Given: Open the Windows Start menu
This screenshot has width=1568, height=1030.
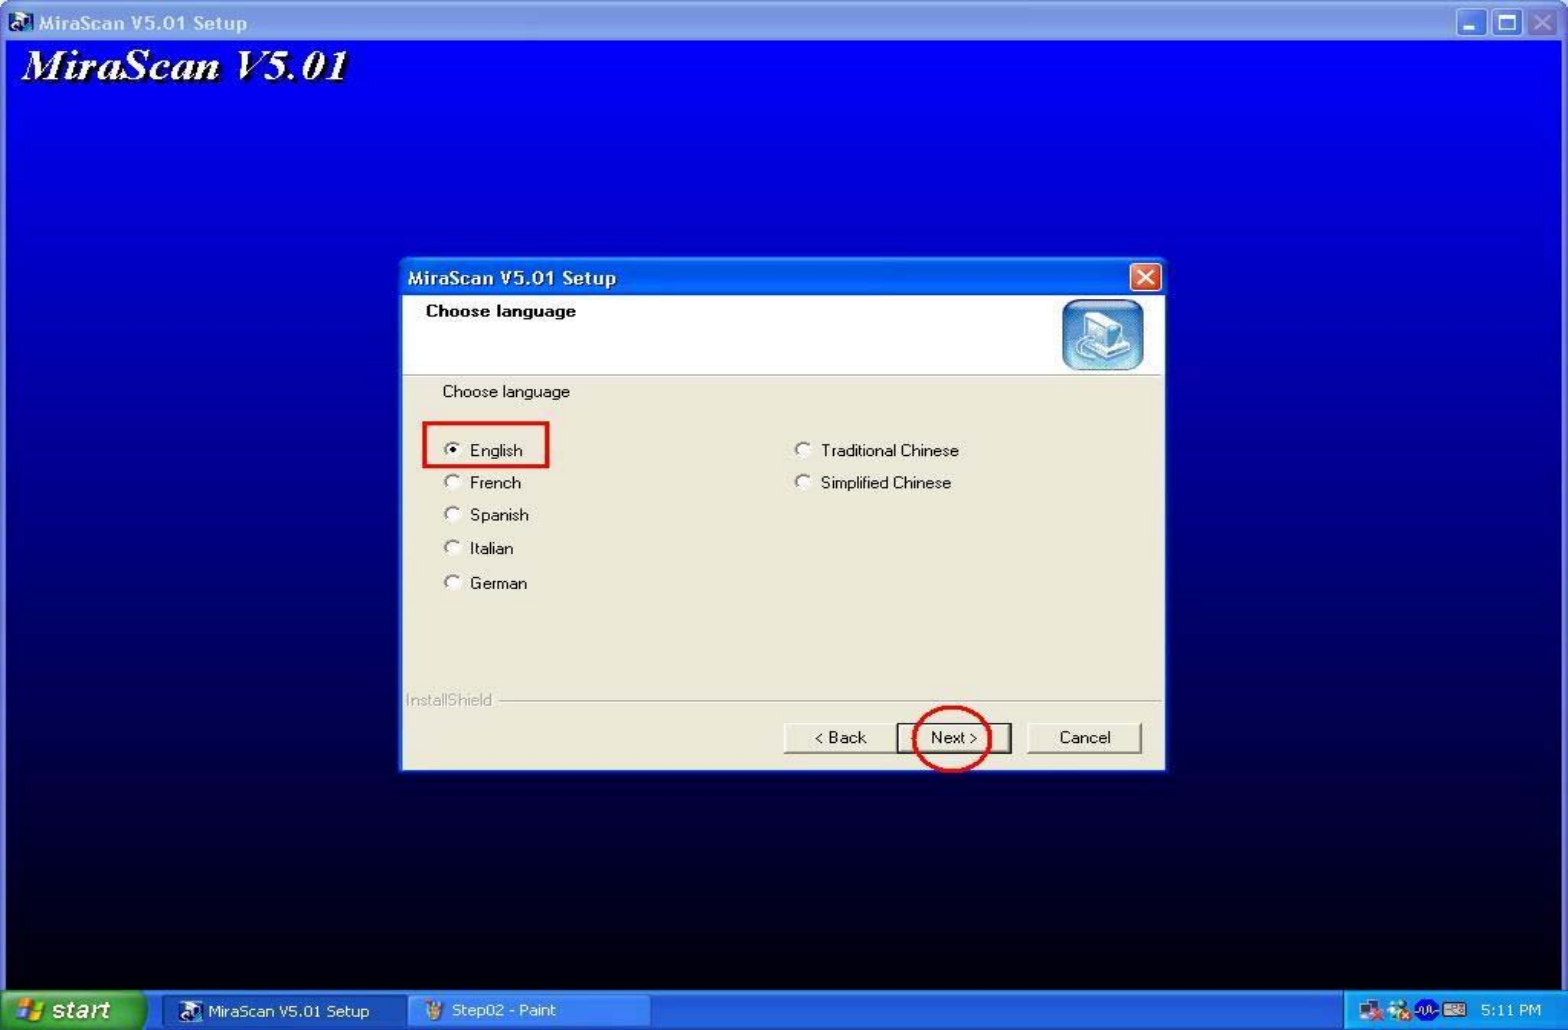Looking at the screenshot, I should pos(72,1010).
